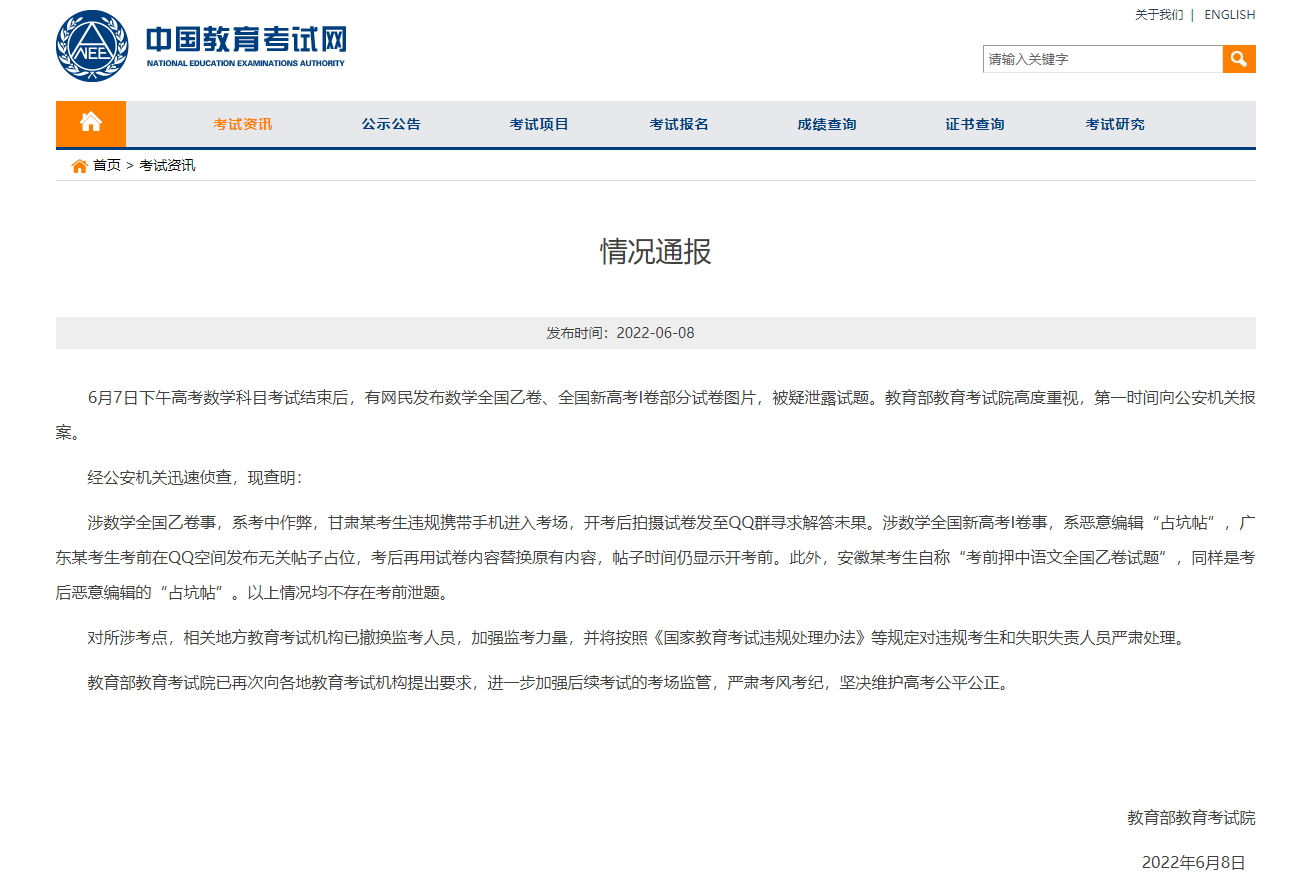Screen dimensions: 1302x883
Task: Click 考试资讯 in the breadcrumb trail
Action: 167,166
